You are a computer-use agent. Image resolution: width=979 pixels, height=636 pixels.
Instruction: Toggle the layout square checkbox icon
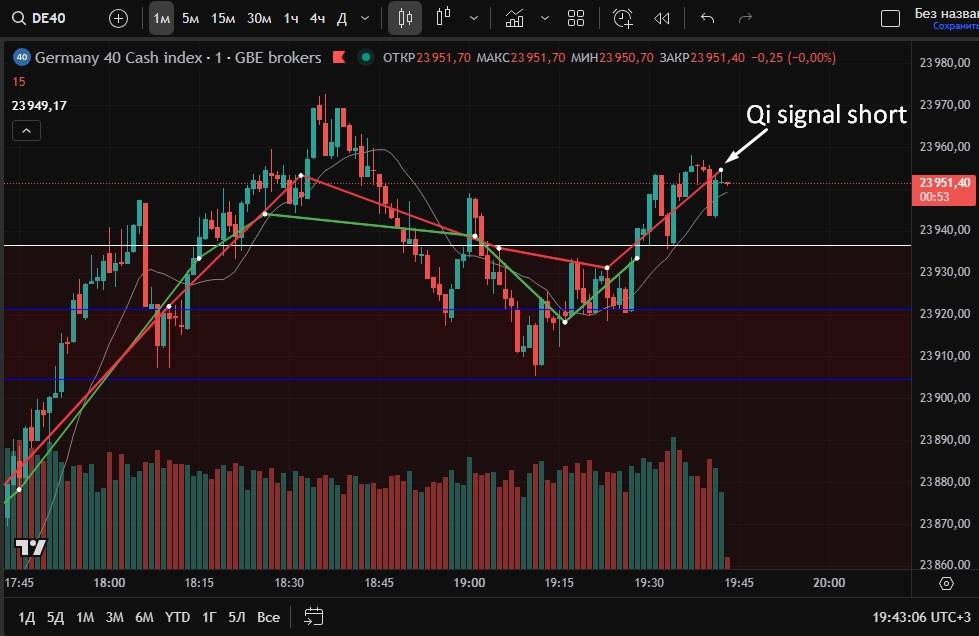(889, 18)
